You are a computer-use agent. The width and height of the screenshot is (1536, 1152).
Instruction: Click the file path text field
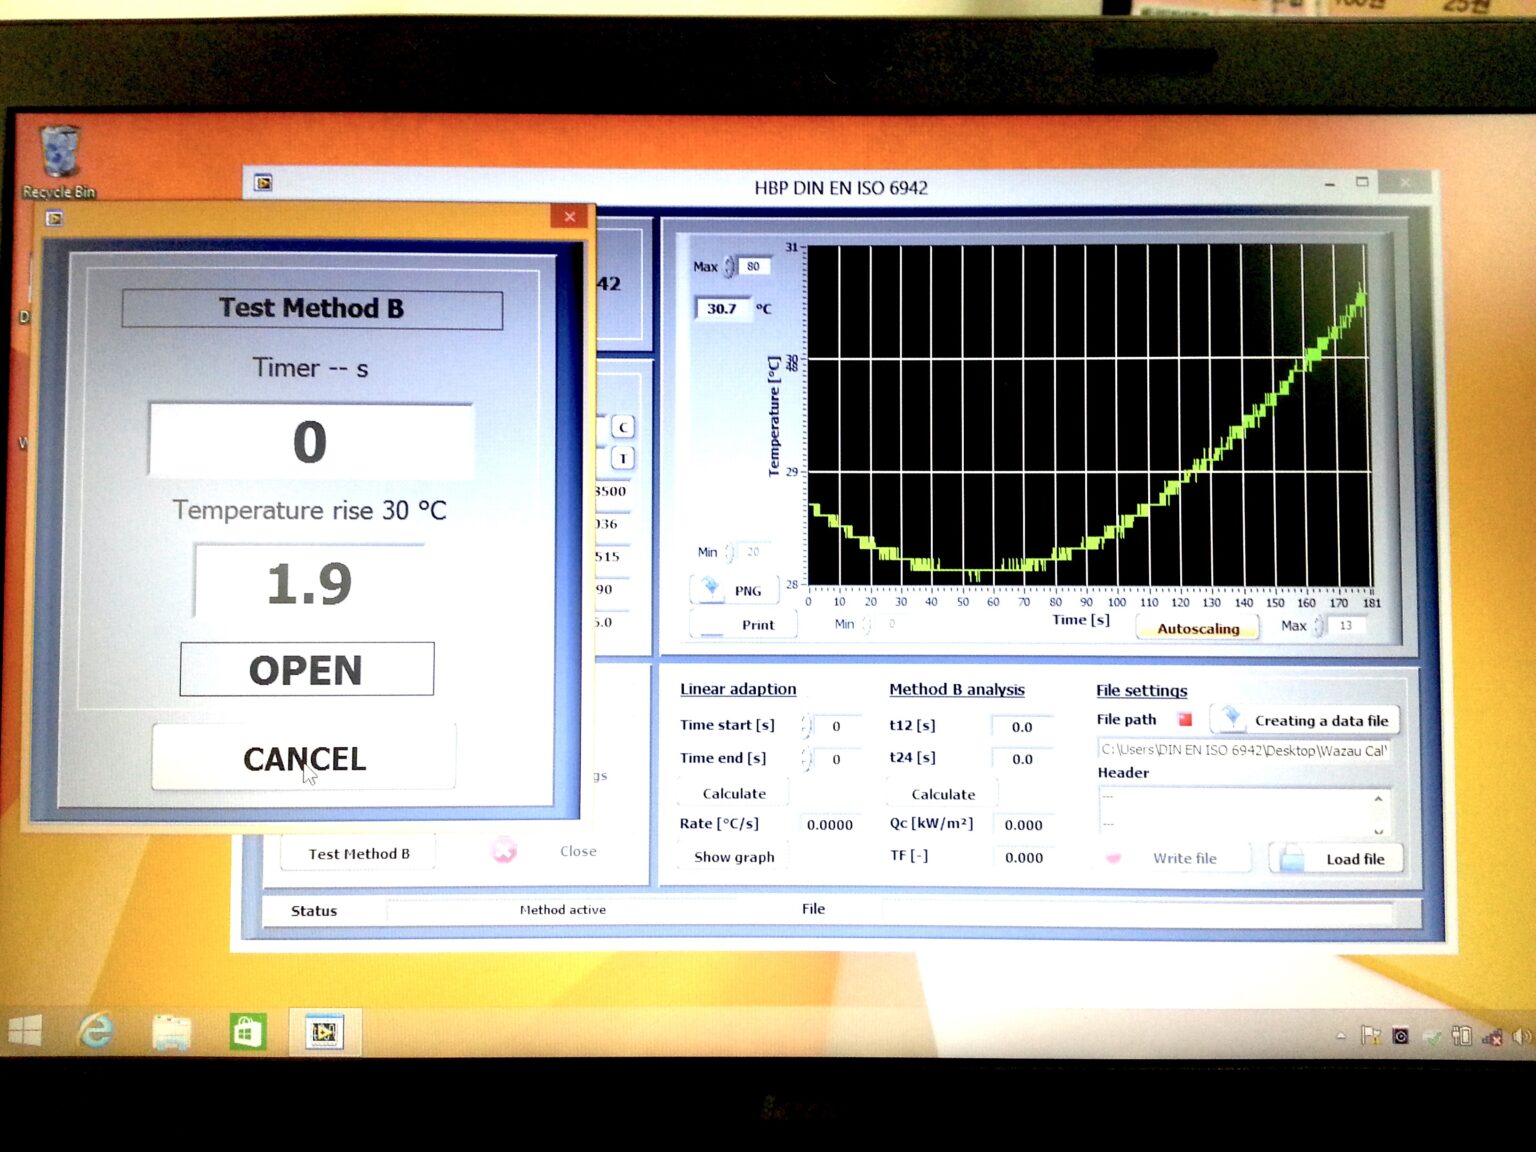pos(1243,750)
